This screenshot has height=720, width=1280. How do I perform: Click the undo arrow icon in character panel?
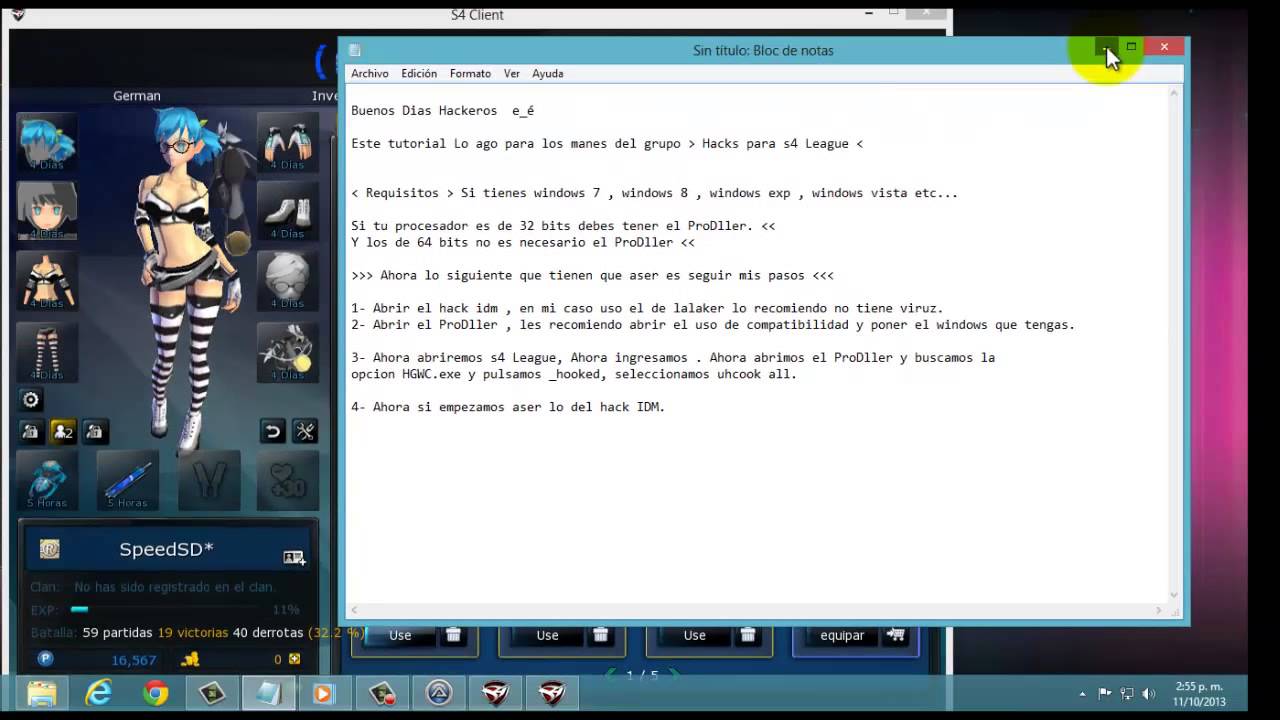coord(272,431)
